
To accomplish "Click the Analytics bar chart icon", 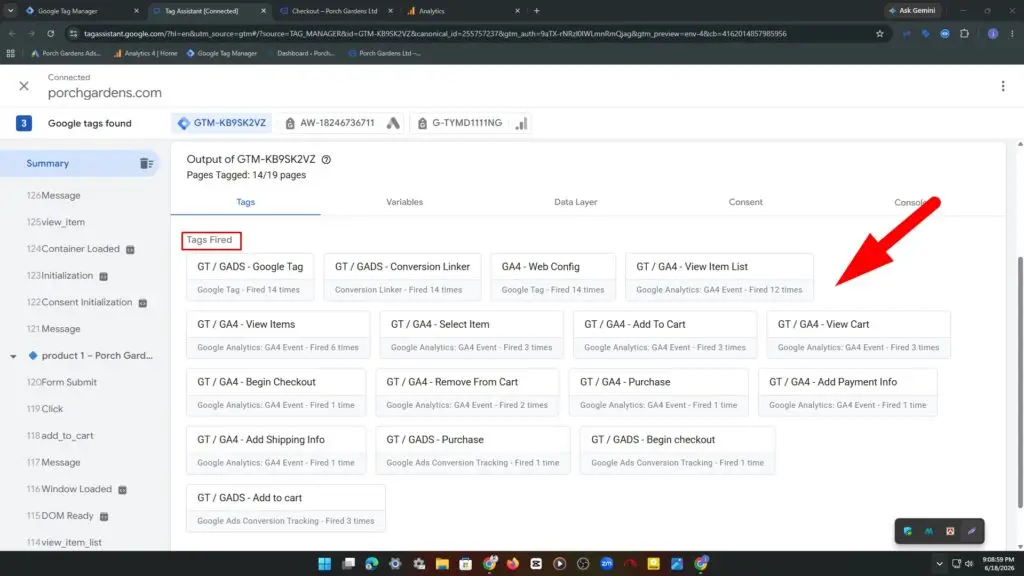I will coord(521,123).
